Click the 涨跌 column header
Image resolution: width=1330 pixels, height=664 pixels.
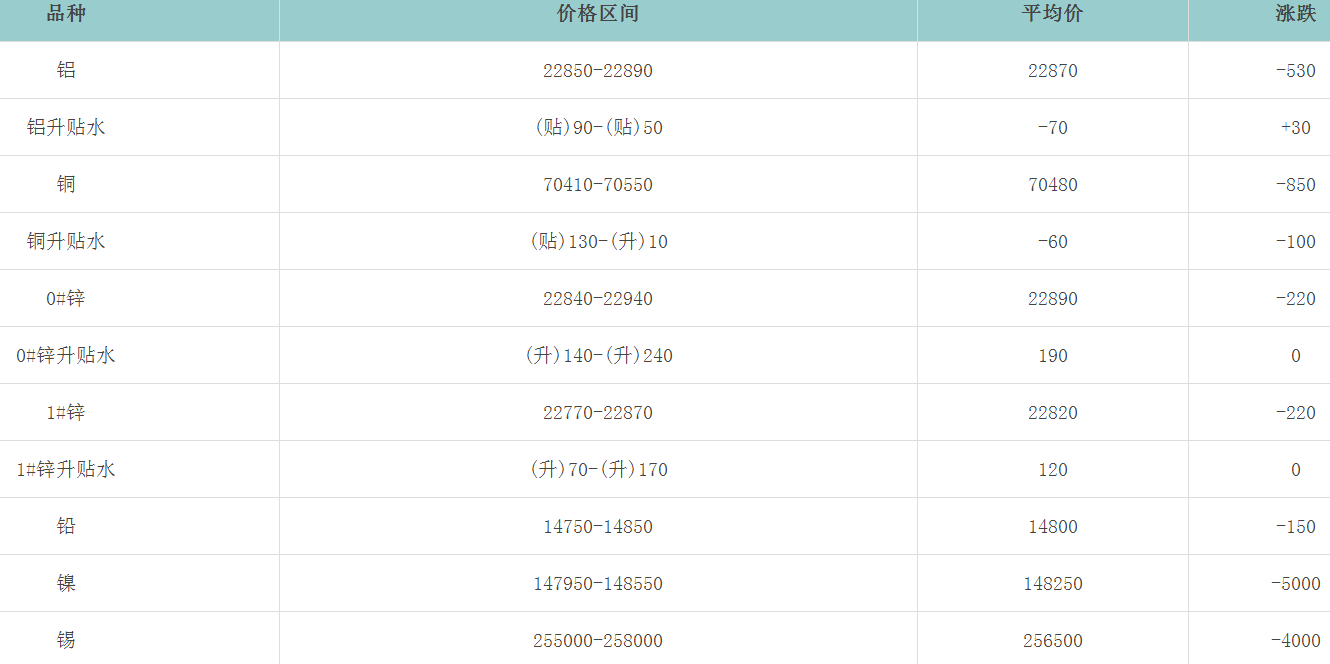[1295, 14]
